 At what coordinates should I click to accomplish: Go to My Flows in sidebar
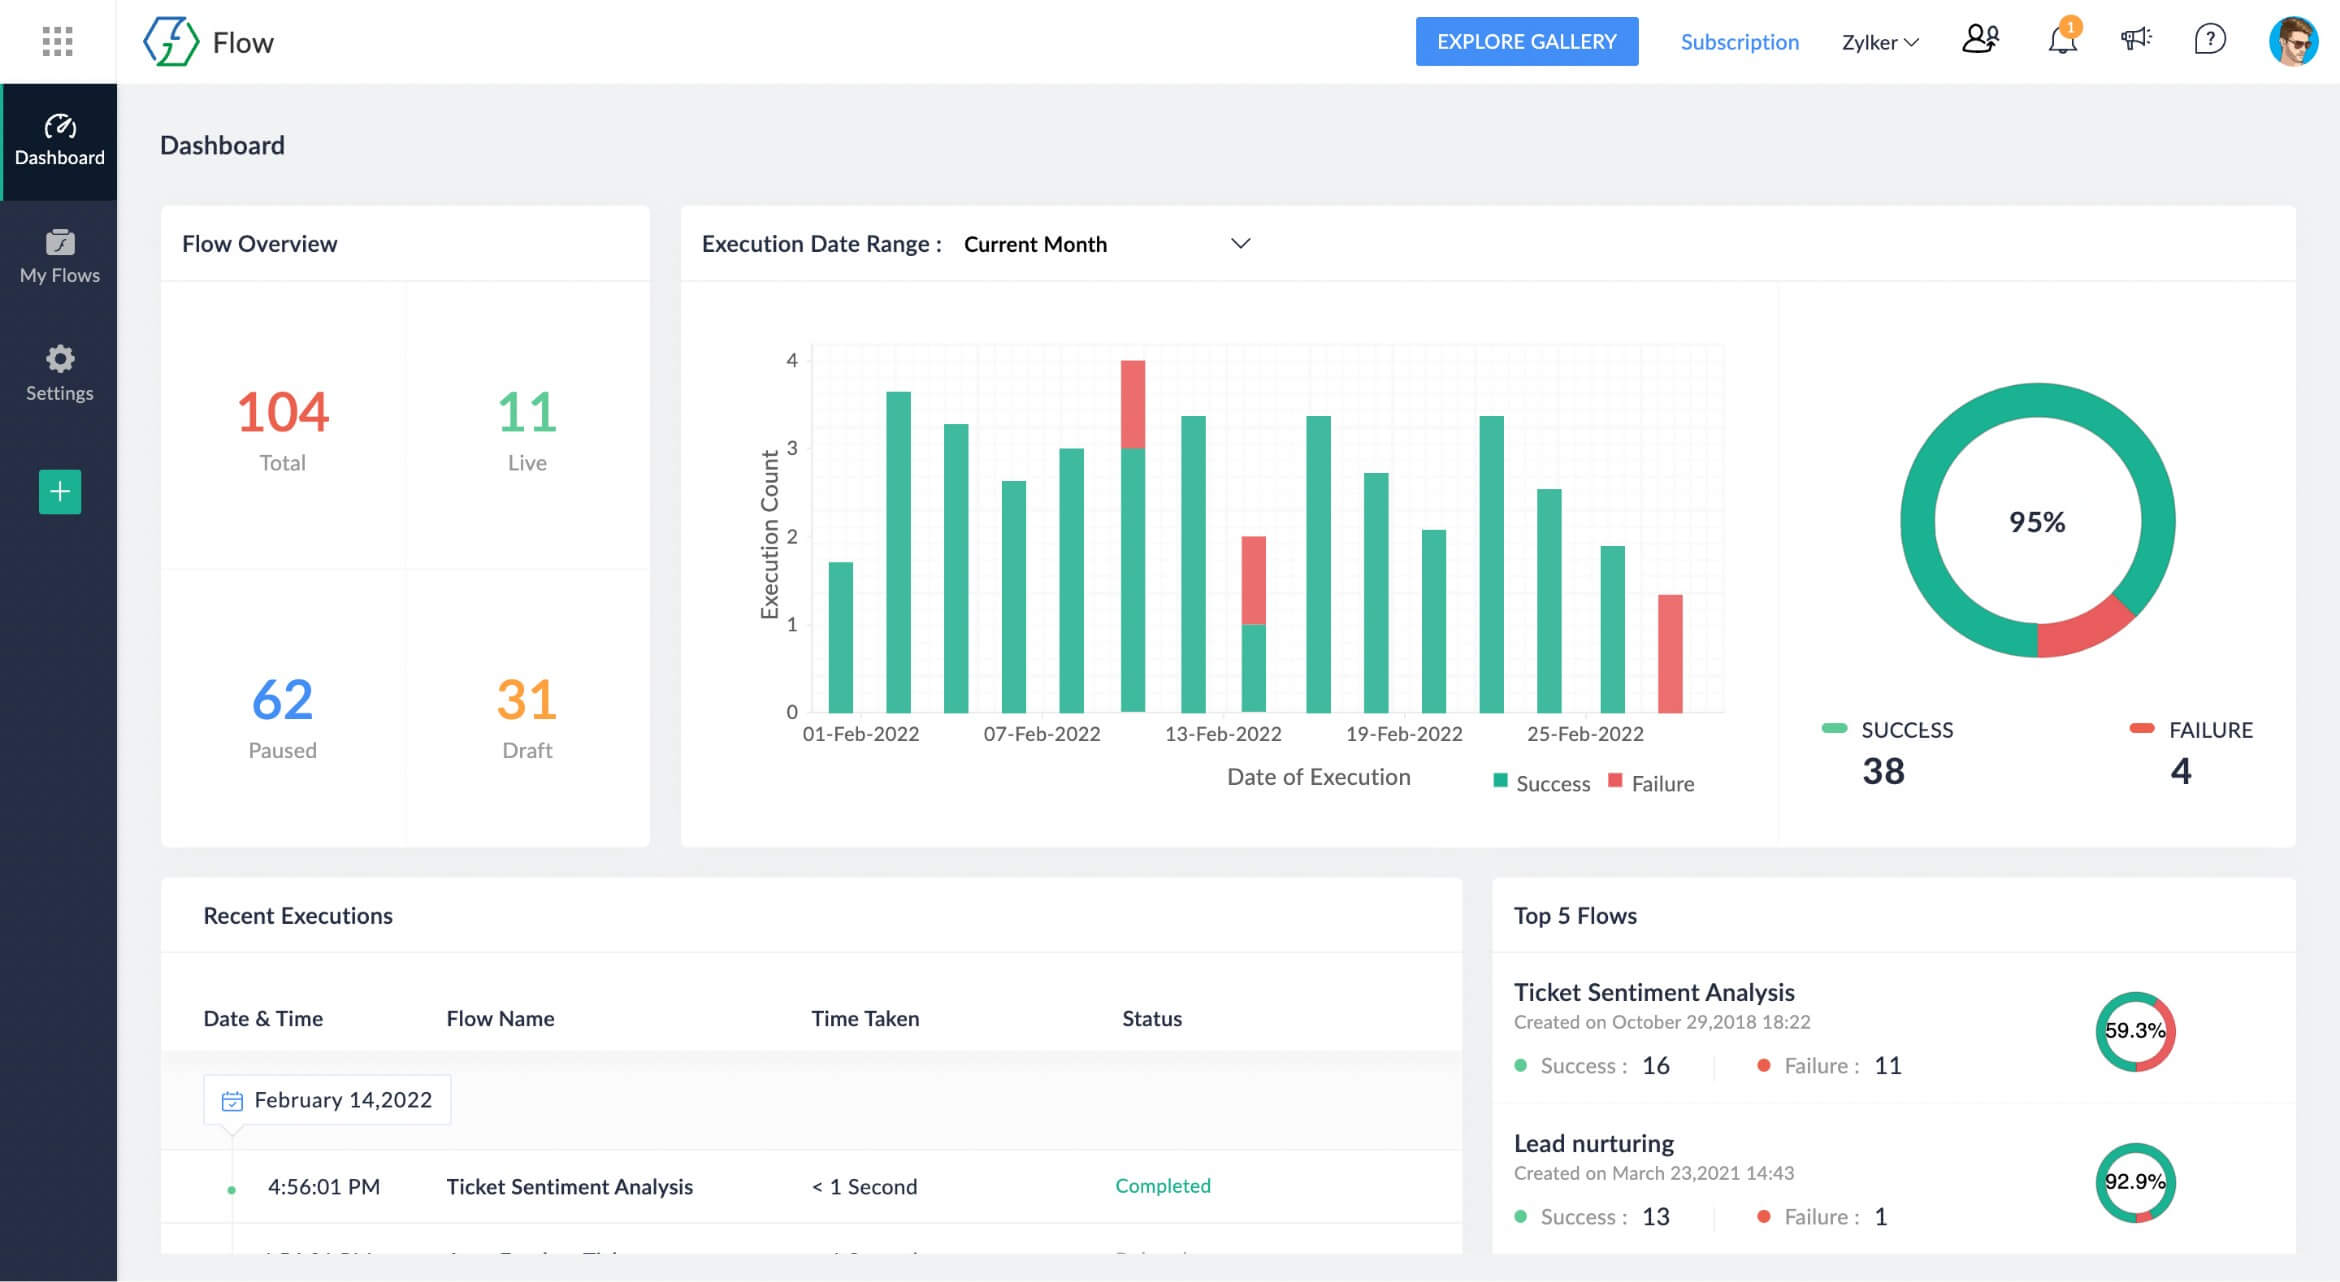[59, 257]
